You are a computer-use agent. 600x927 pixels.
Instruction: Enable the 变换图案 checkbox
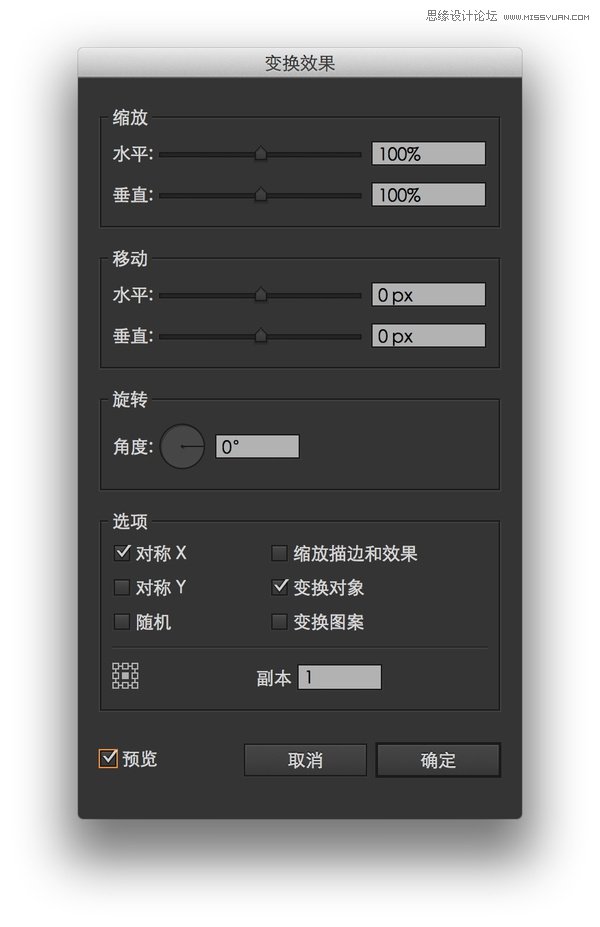pyautogui.click(x=279, y=622)
